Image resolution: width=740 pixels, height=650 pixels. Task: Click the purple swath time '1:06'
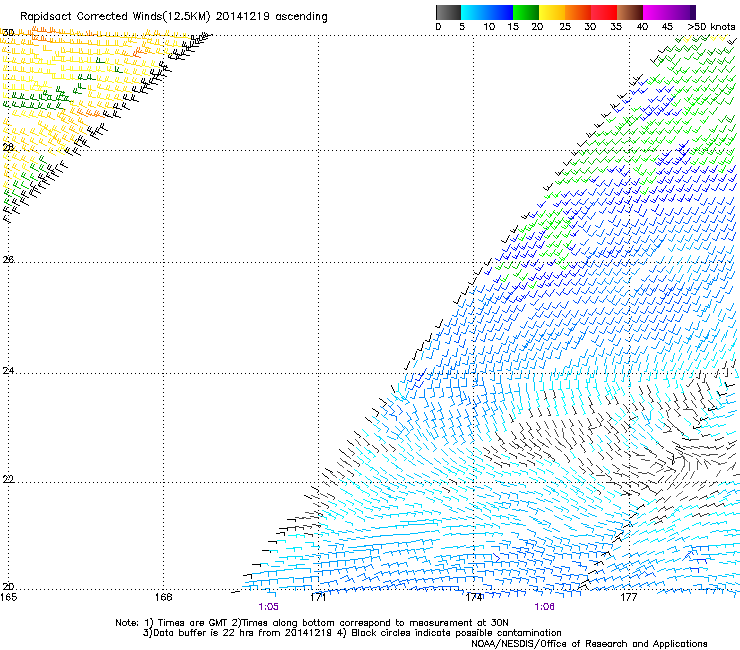click(x=544, y=607)
